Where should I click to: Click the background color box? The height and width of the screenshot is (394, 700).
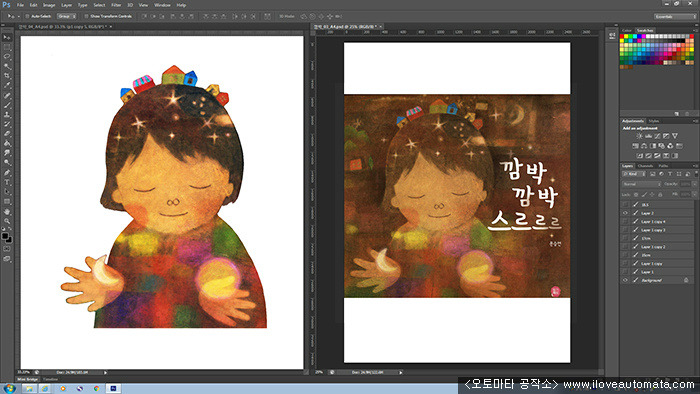[x=9, y=240]
